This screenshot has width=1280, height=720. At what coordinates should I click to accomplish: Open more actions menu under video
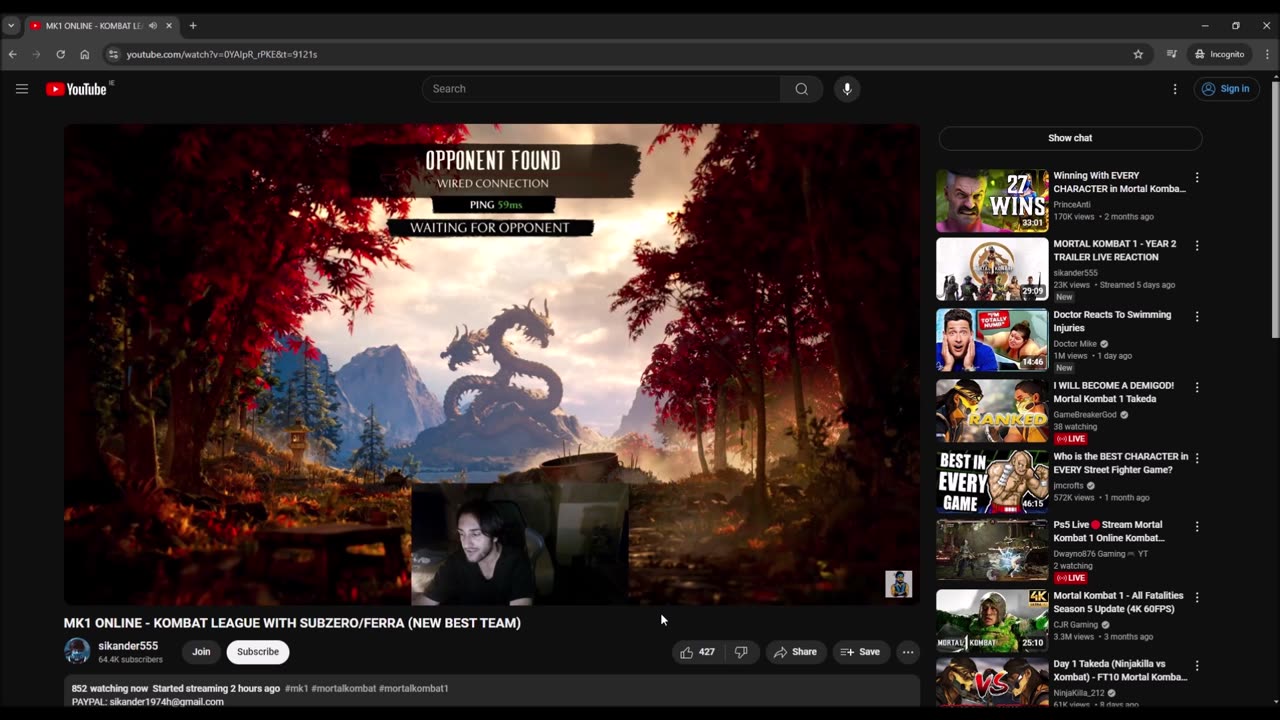[908, 652]
